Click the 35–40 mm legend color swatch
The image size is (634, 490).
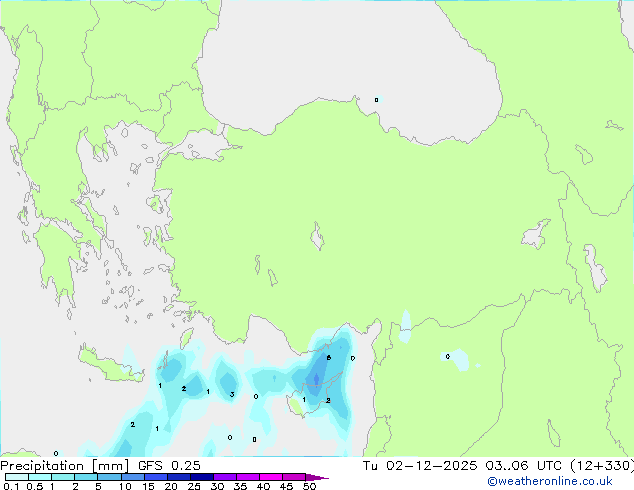point(248,477)
